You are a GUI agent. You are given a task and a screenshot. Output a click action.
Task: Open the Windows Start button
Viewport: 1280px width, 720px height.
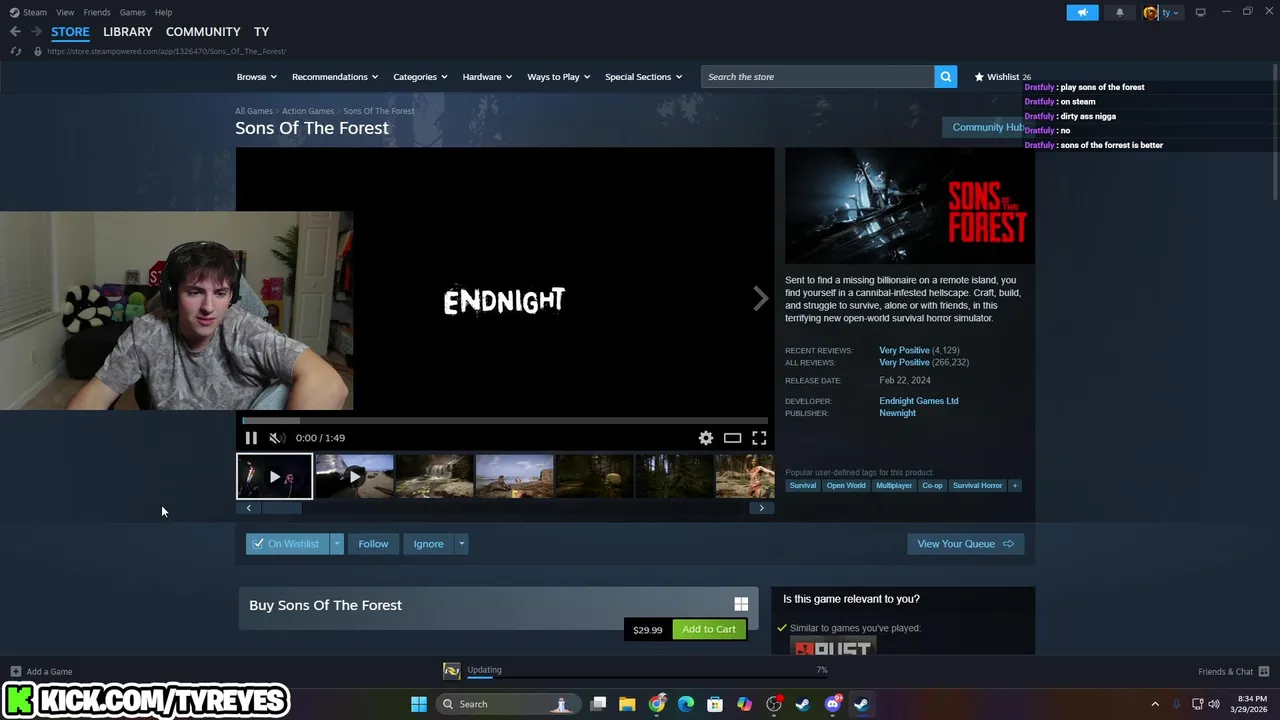tap(419, 704)
